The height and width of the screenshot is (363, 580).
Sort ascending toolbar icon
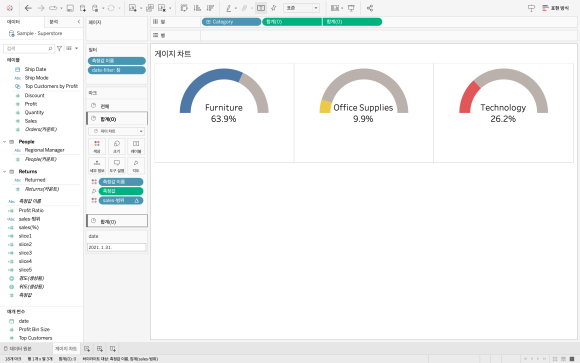(x=197, y=8)
